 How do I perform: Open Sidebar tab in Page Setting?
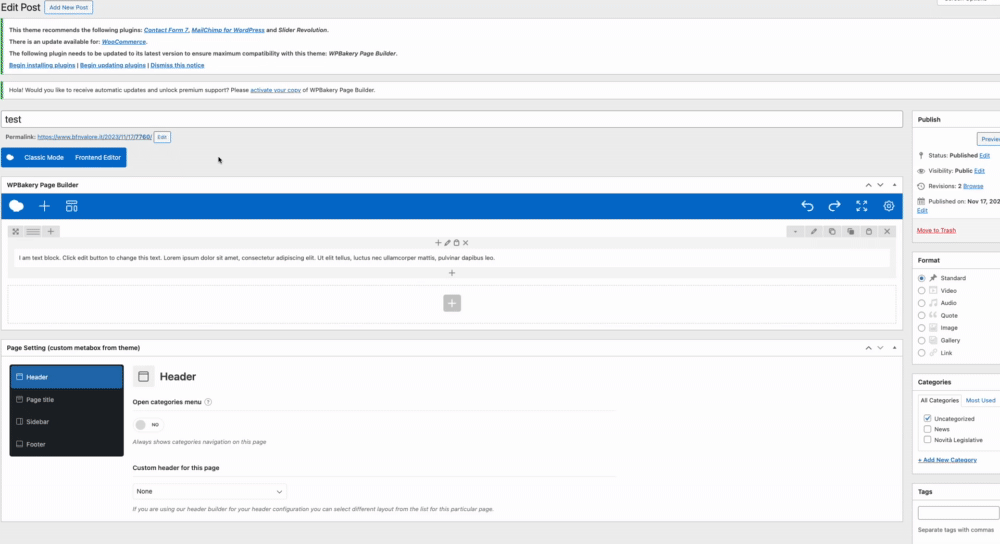pyautogui.click(x=66, y=422)
